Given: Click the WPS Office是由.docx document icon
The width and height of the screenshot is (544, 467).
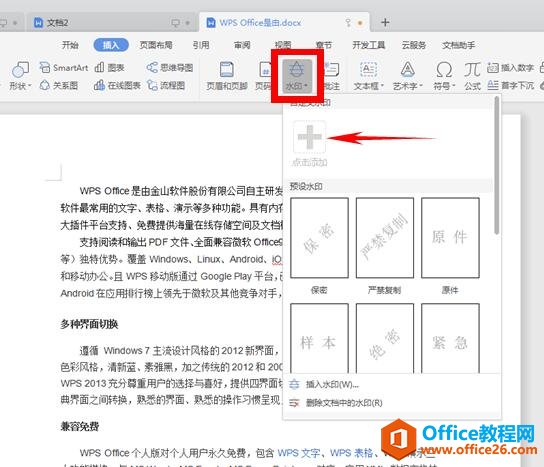Looking at the screenshot, I should pos(211,23).
